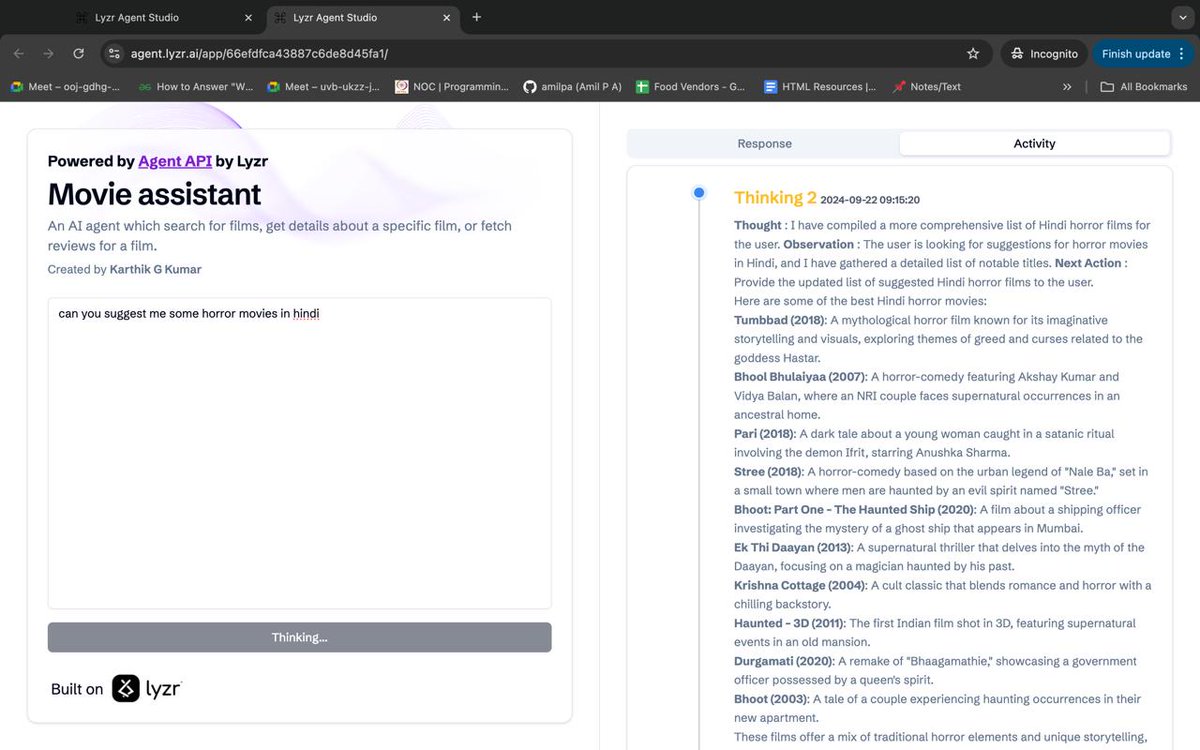Close the active Lyzr Agent Studio tab
This screenshot has height=750, width=1200.
444,18
